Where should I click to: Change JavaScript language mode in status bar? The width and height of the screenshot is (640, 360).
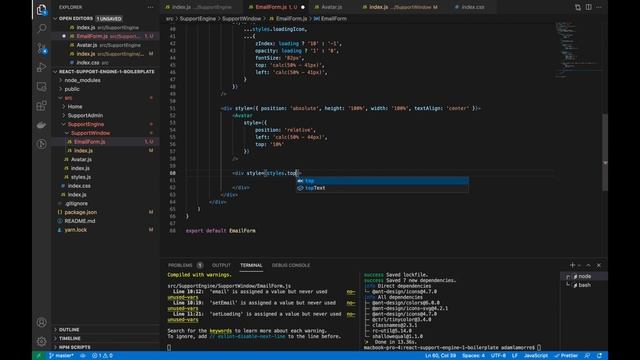point(536,356)
